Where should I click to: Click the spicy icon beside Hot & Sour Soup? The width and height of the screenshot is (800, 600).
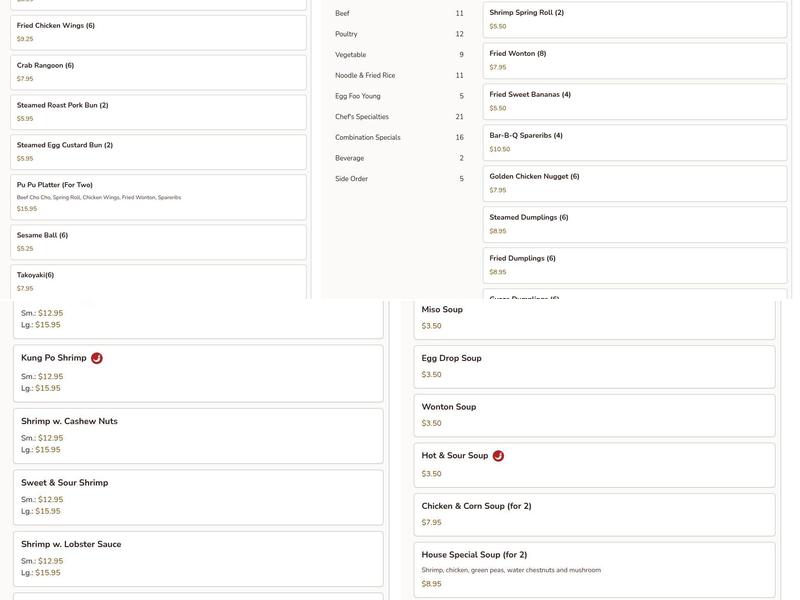point(498,456)
